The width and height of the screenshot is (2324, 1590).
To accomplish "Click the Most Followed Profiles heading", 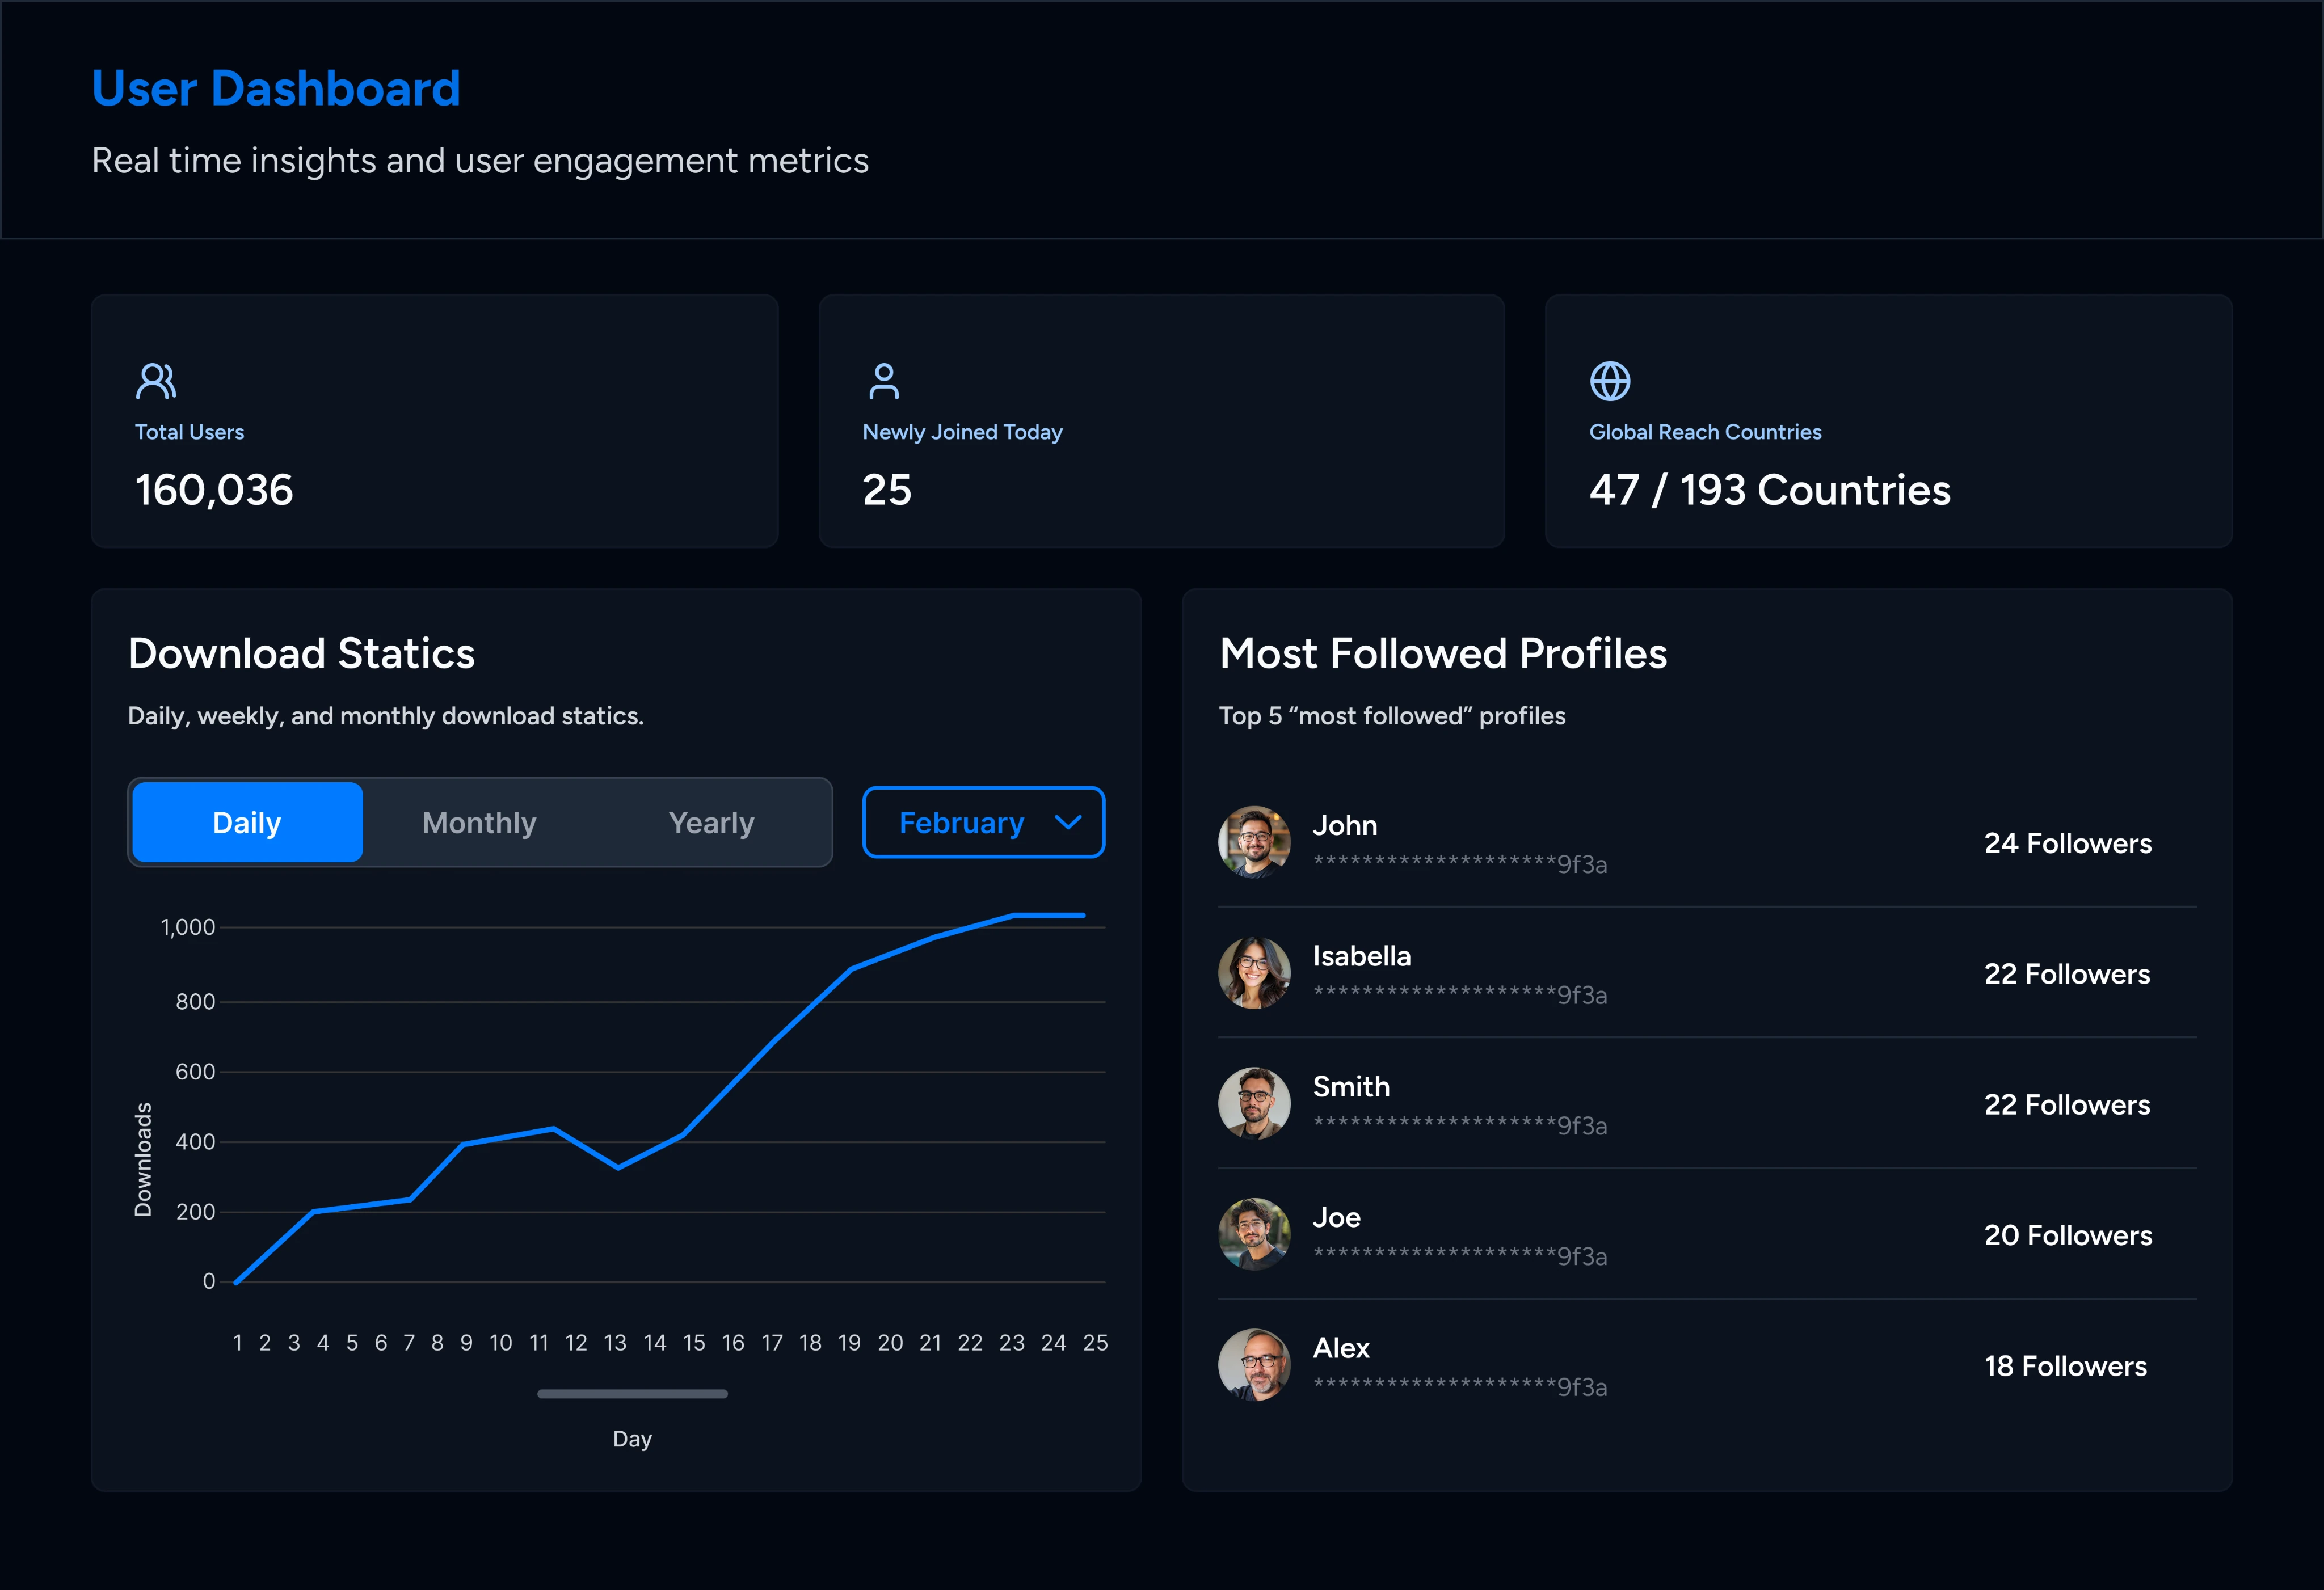I will click(x=1443, y=653).
